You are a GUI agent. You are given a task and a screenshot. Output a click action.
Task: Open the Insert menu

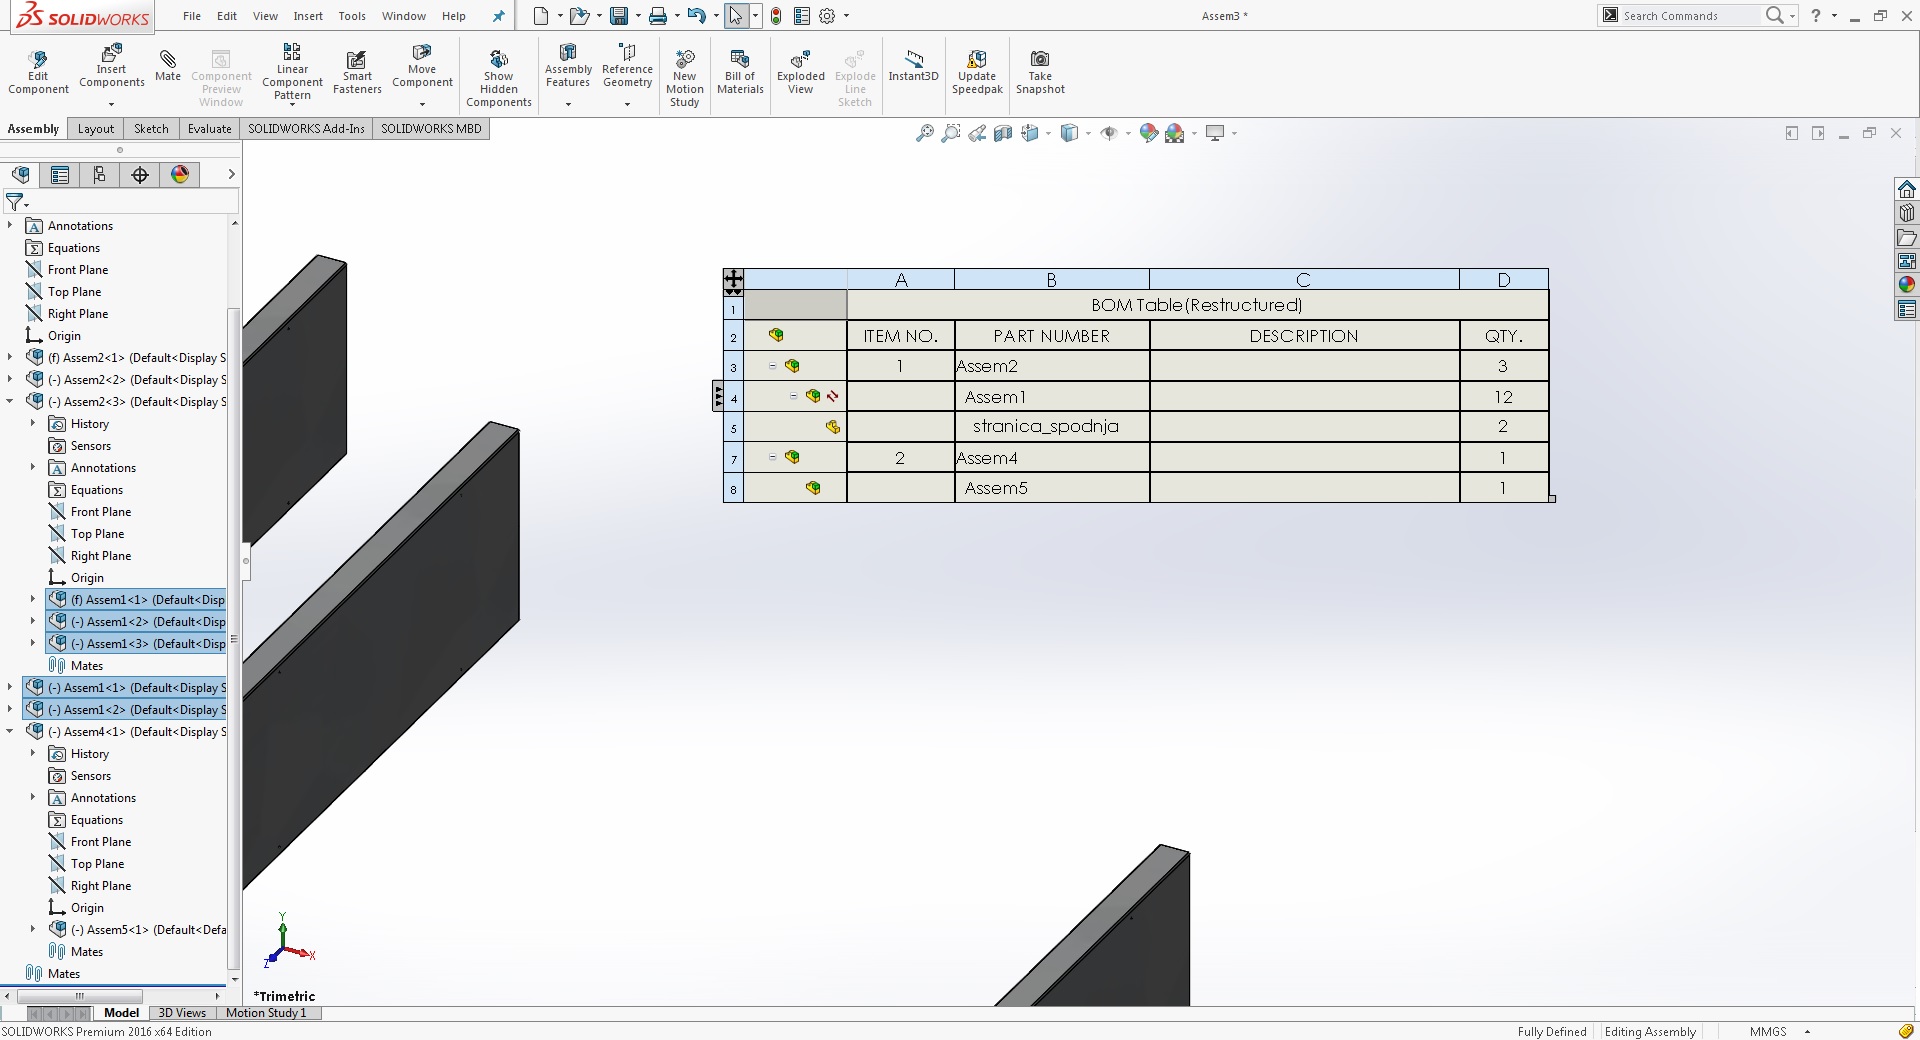point(308,16)
